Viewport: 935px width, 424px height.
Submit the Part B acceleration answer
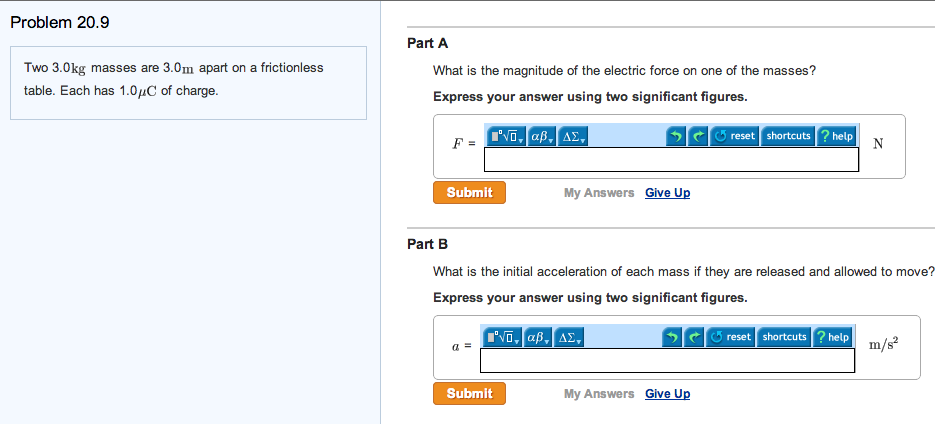[x=469, y=393]
